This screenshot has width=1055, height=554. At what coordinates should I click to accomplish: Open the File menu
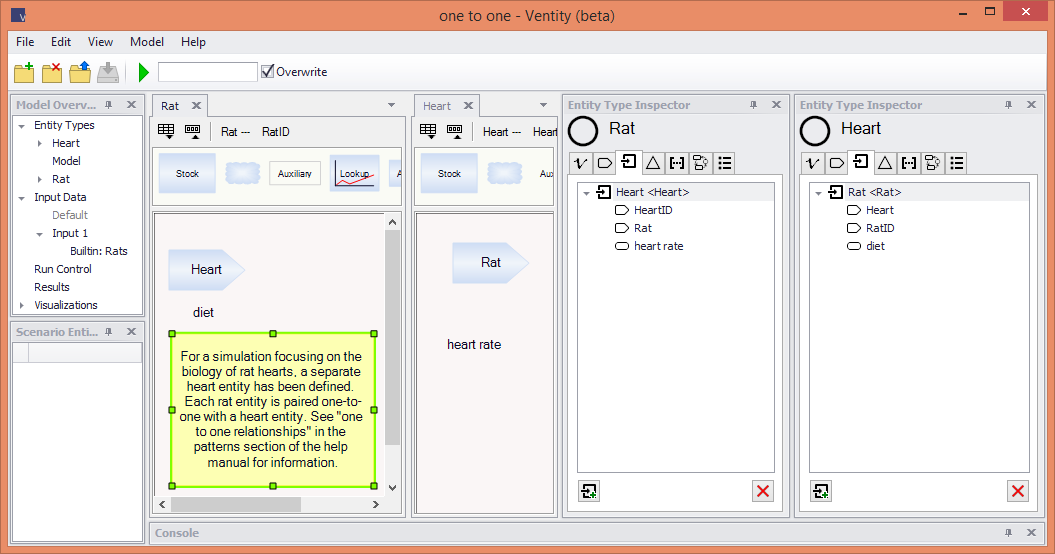tap(25, 42)
